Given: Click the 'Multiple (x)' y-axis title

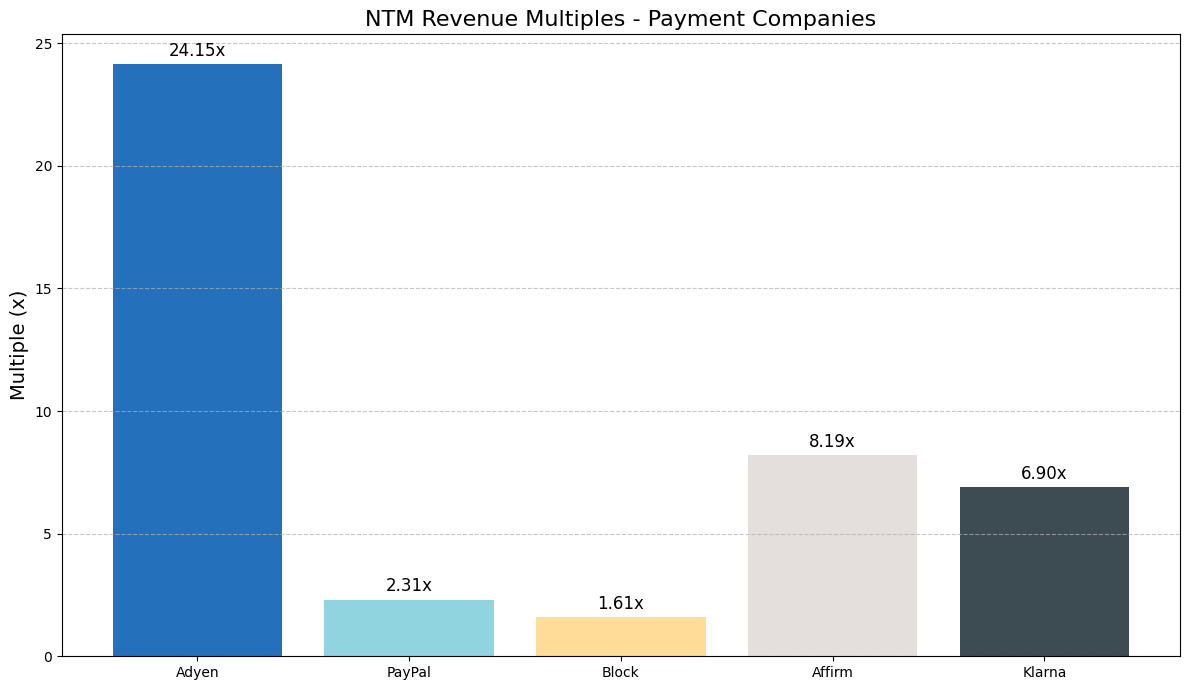Looking at the screenshot, I should coord(18,345).
